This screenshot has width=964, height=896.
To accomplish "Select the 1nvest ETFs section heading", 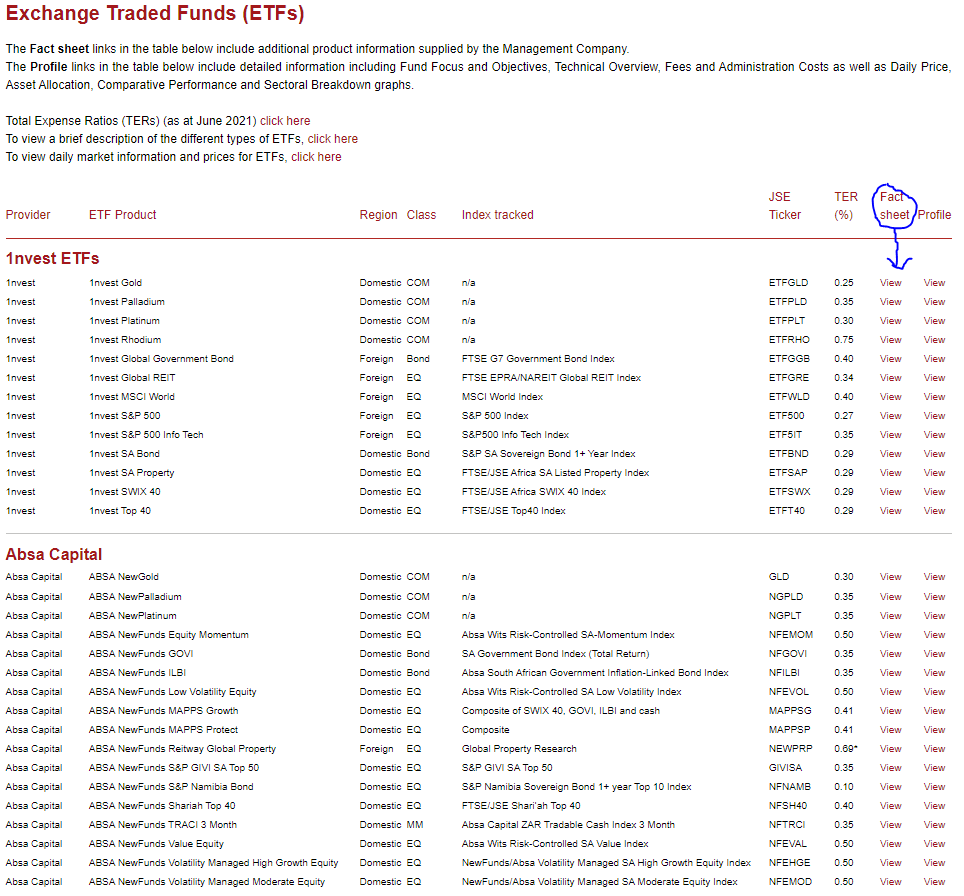I will (x=52, y=258).
